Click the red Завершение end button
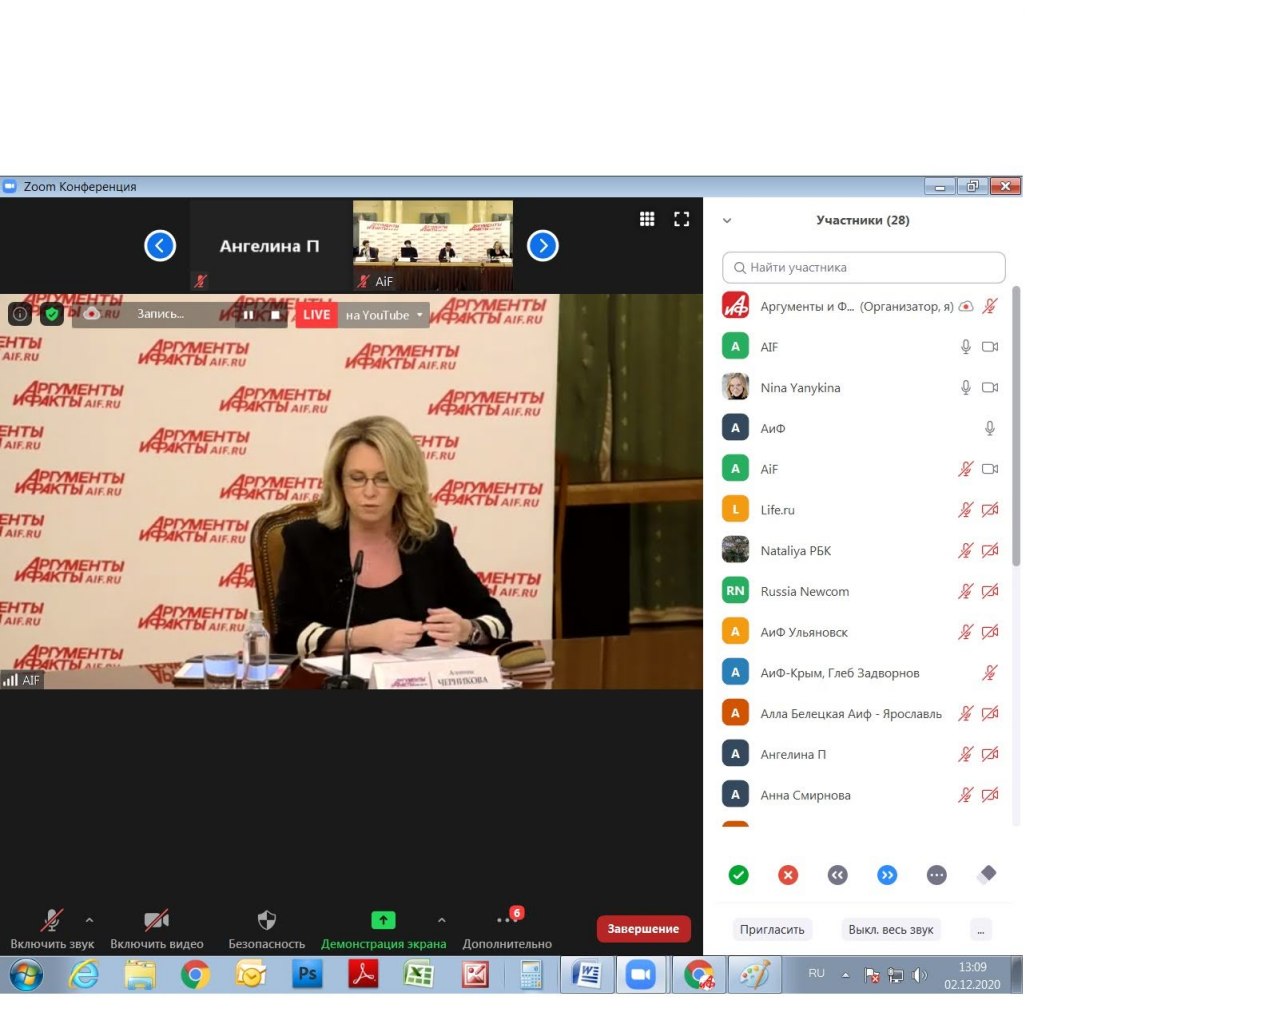Viewport: 1280px width, 1024px height. pos(643,929)
